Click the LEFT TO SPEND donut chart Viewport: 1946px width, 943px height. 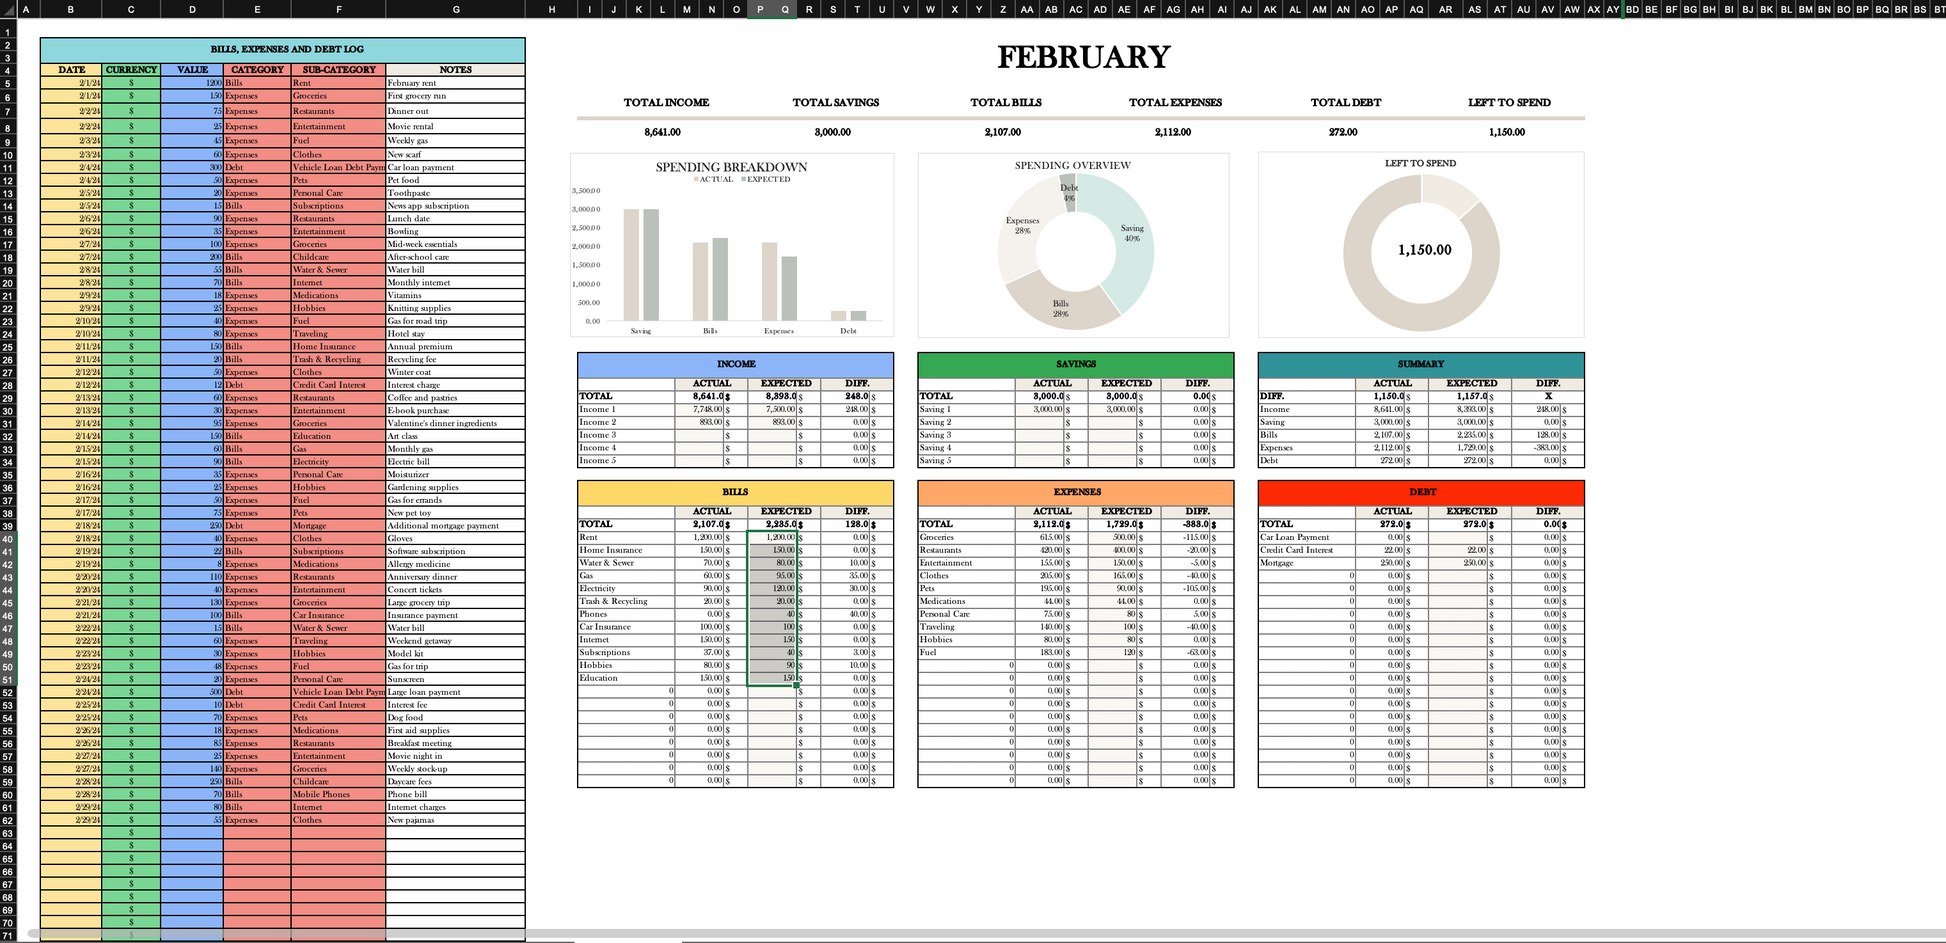click(x=1421, y=245)
